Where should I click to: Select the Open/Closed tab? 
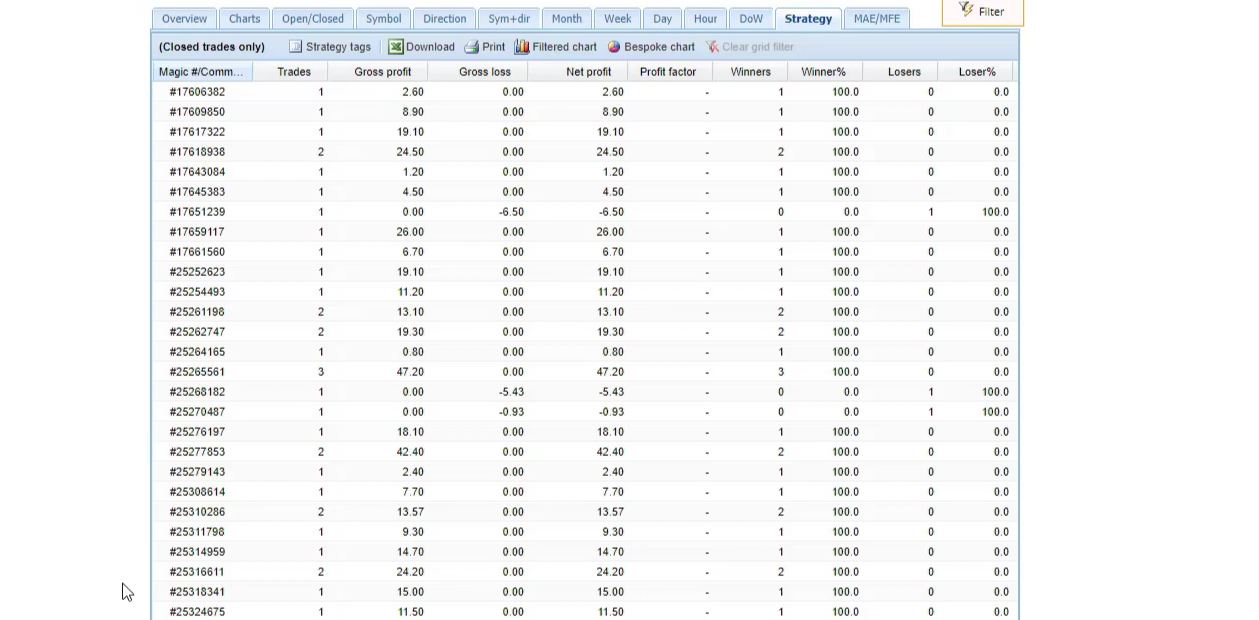click(312, 19)
